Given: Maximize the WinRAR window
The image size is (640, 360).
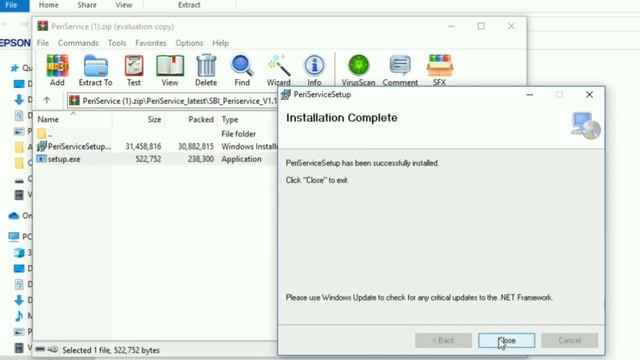Looking at the screenshot, I should [x=481, y=26].
